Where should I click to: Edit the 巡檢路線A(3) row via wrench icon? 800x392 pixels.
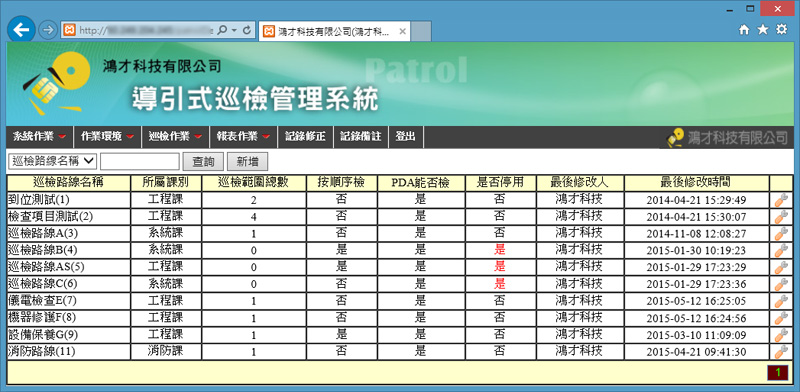tap(781, 234)
